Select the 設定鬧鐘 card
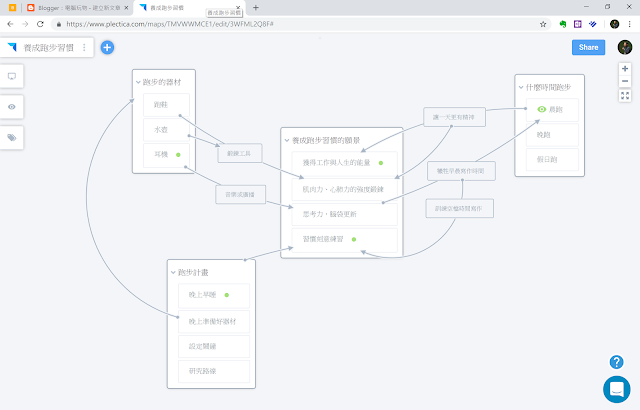Viewport: 640px width, 410px height. tap(214, 346)
